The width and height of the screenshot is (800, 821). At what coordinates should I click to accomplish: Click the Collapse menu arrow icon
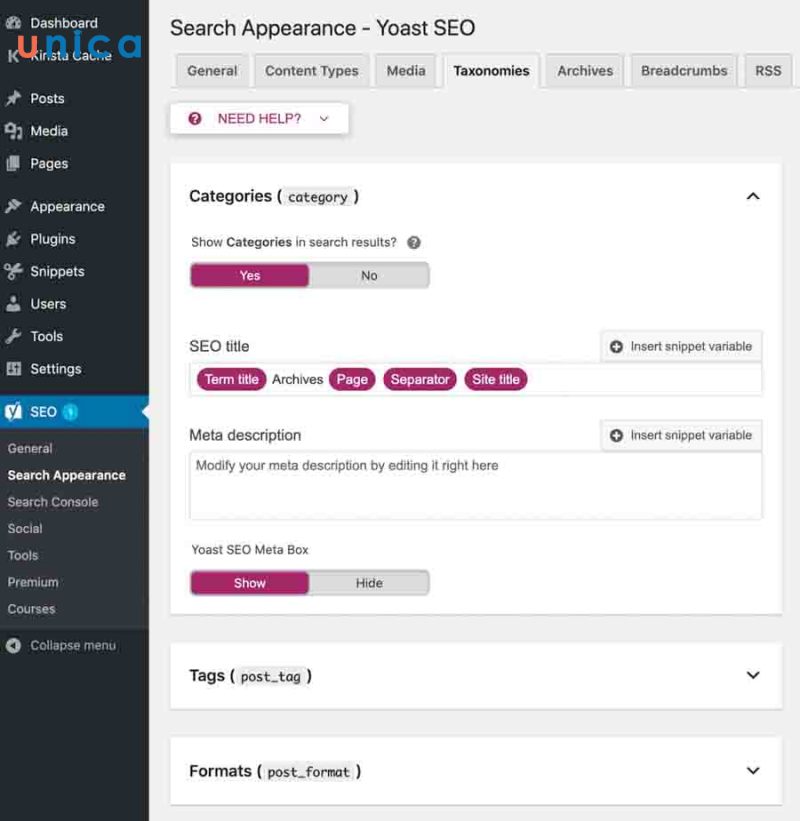point(13,645)
